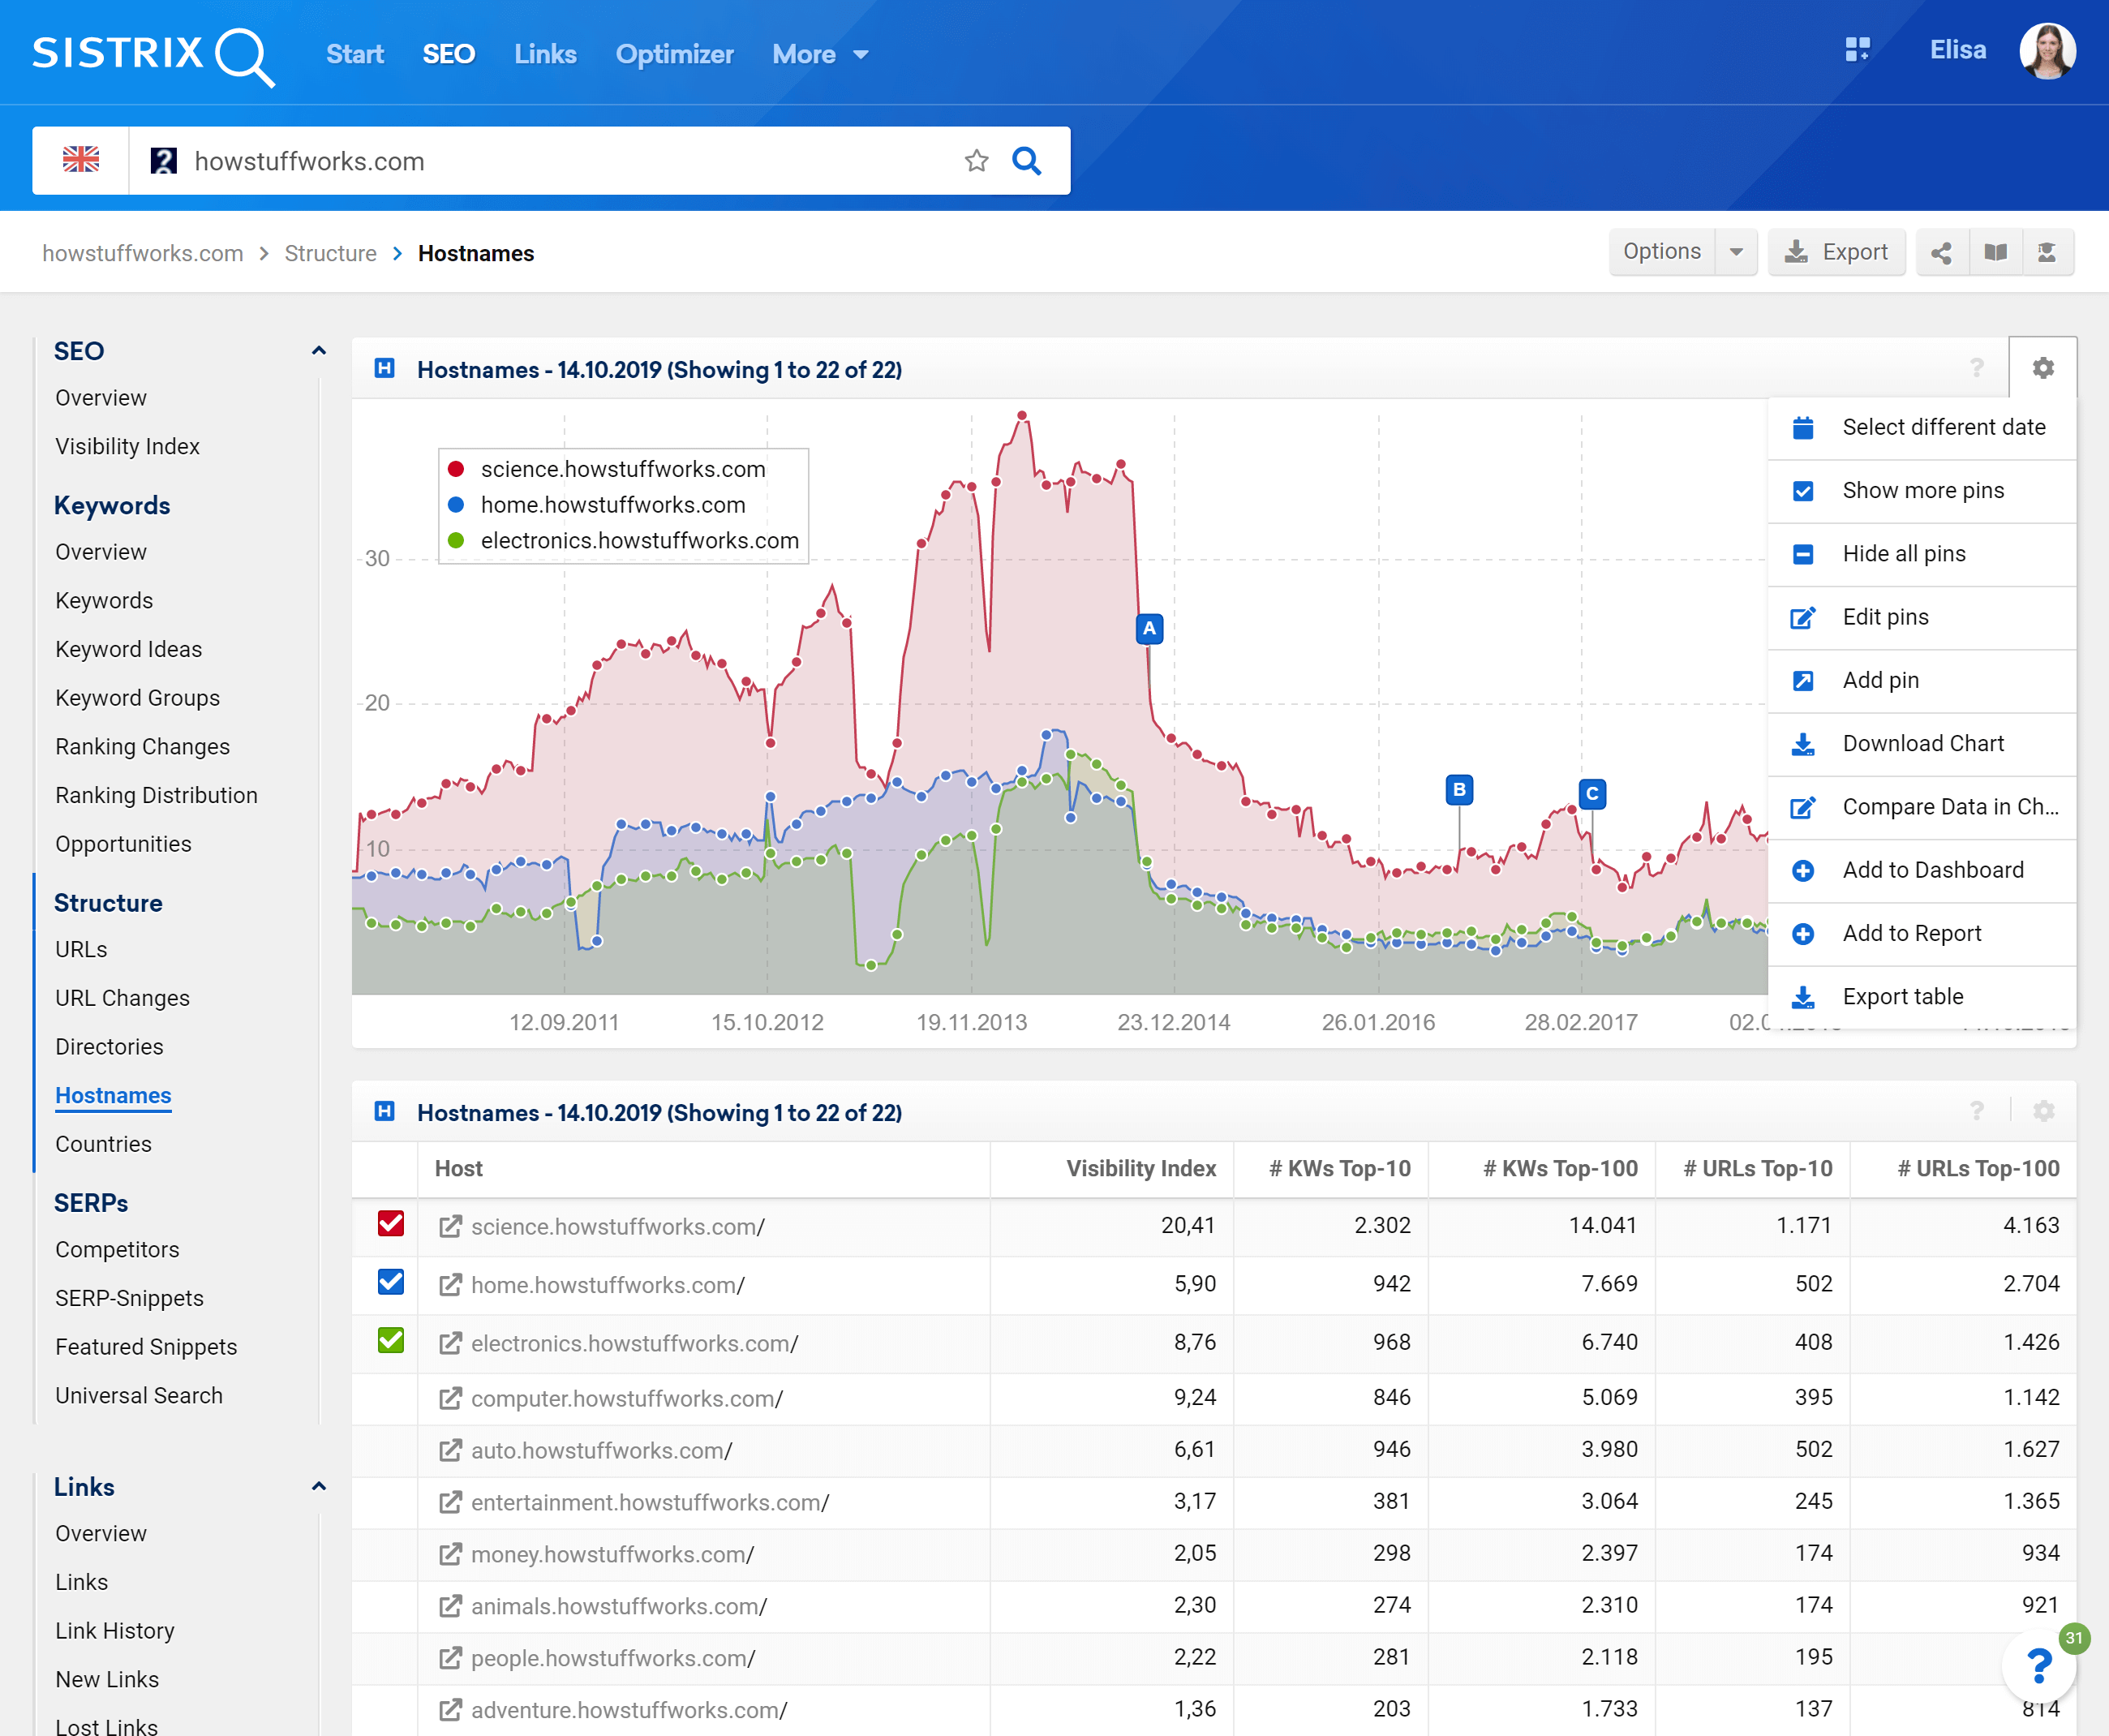This screenshot has height=1736, width=2109.
Task: Choose Download Chart menu item
Action: tap(1922, 744)
